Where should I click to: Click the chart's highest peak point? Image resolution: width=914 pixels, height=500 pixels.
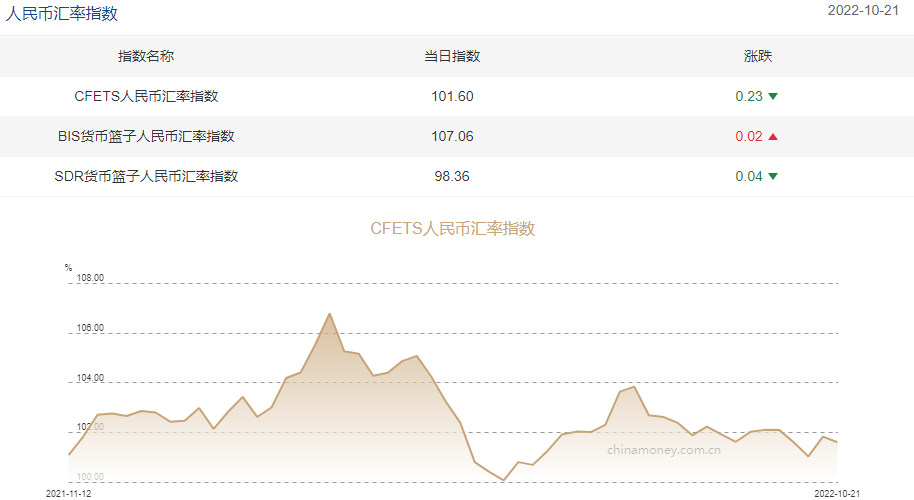tap(330, 314)
